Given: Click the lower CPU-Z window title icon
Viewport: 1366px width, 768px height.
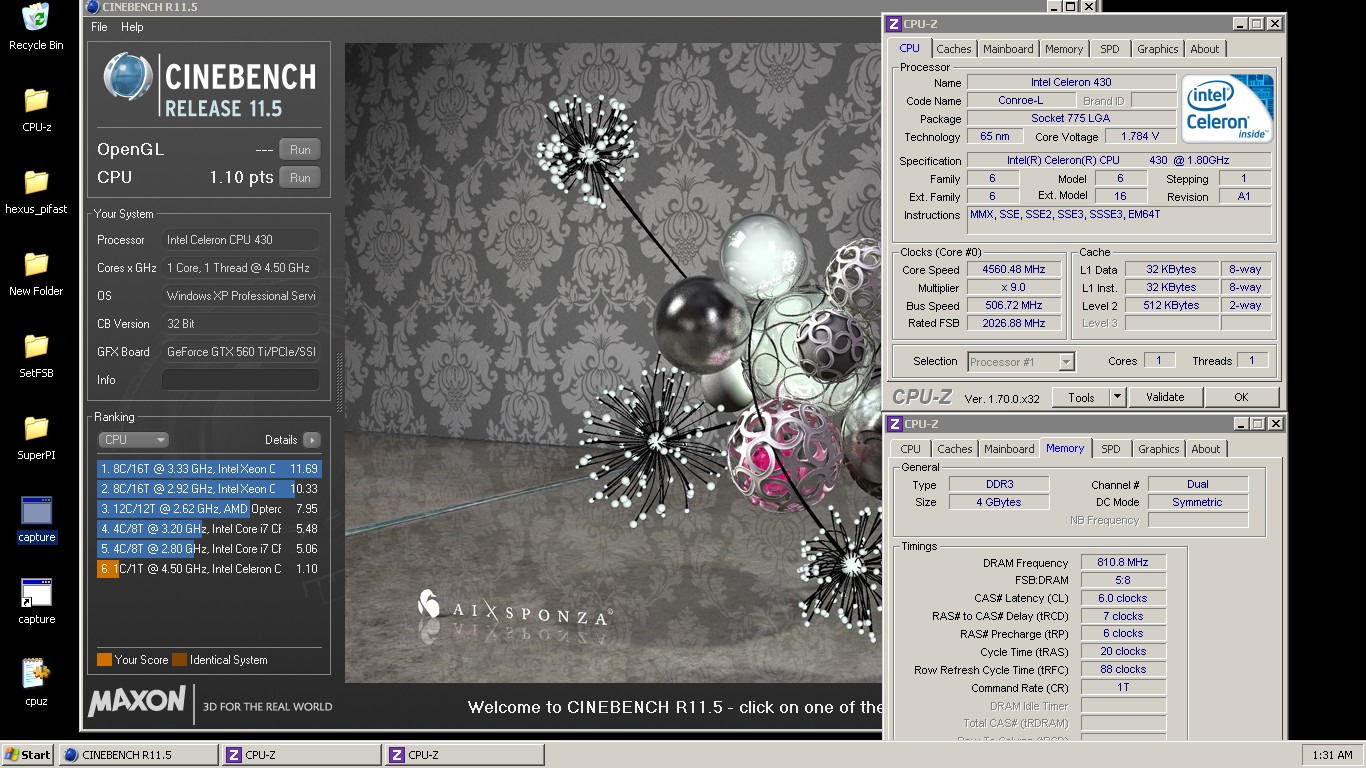Looking at the screenshot, I should click(x=896, y=424).
